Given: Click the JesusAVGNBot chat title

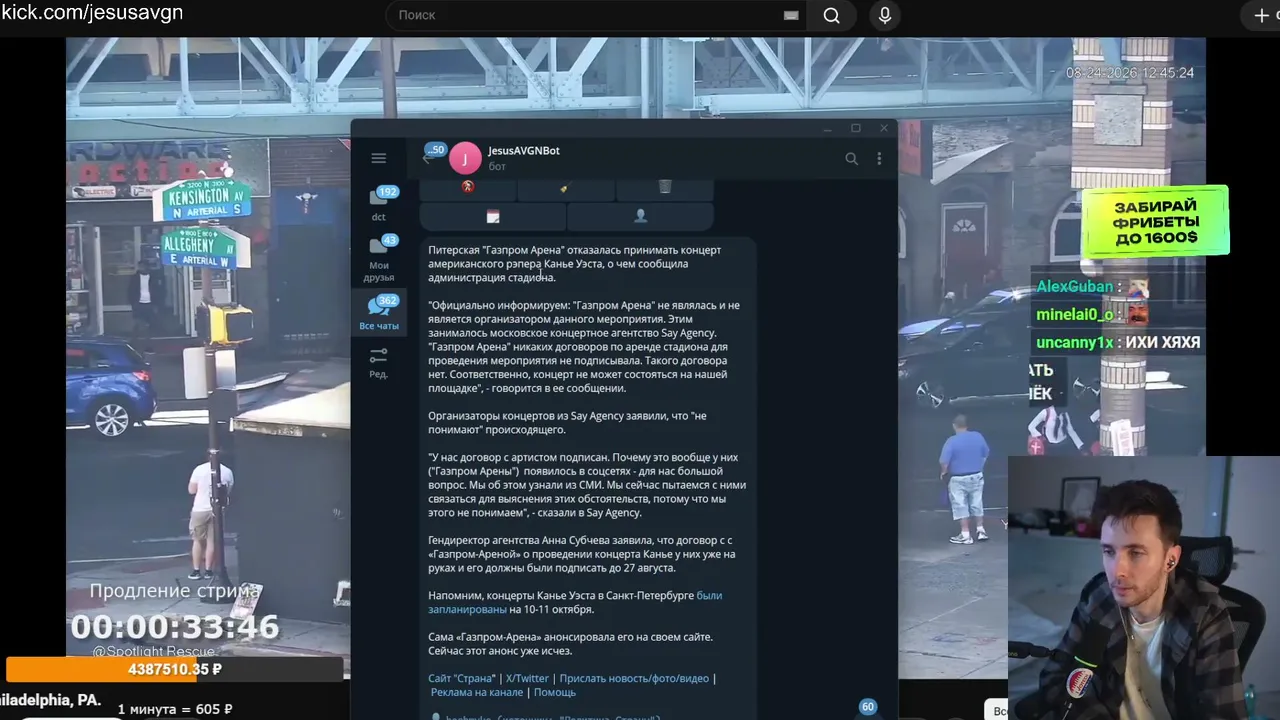Looking at the screenshot, I should pyautogui.click(x=524, y=151).
